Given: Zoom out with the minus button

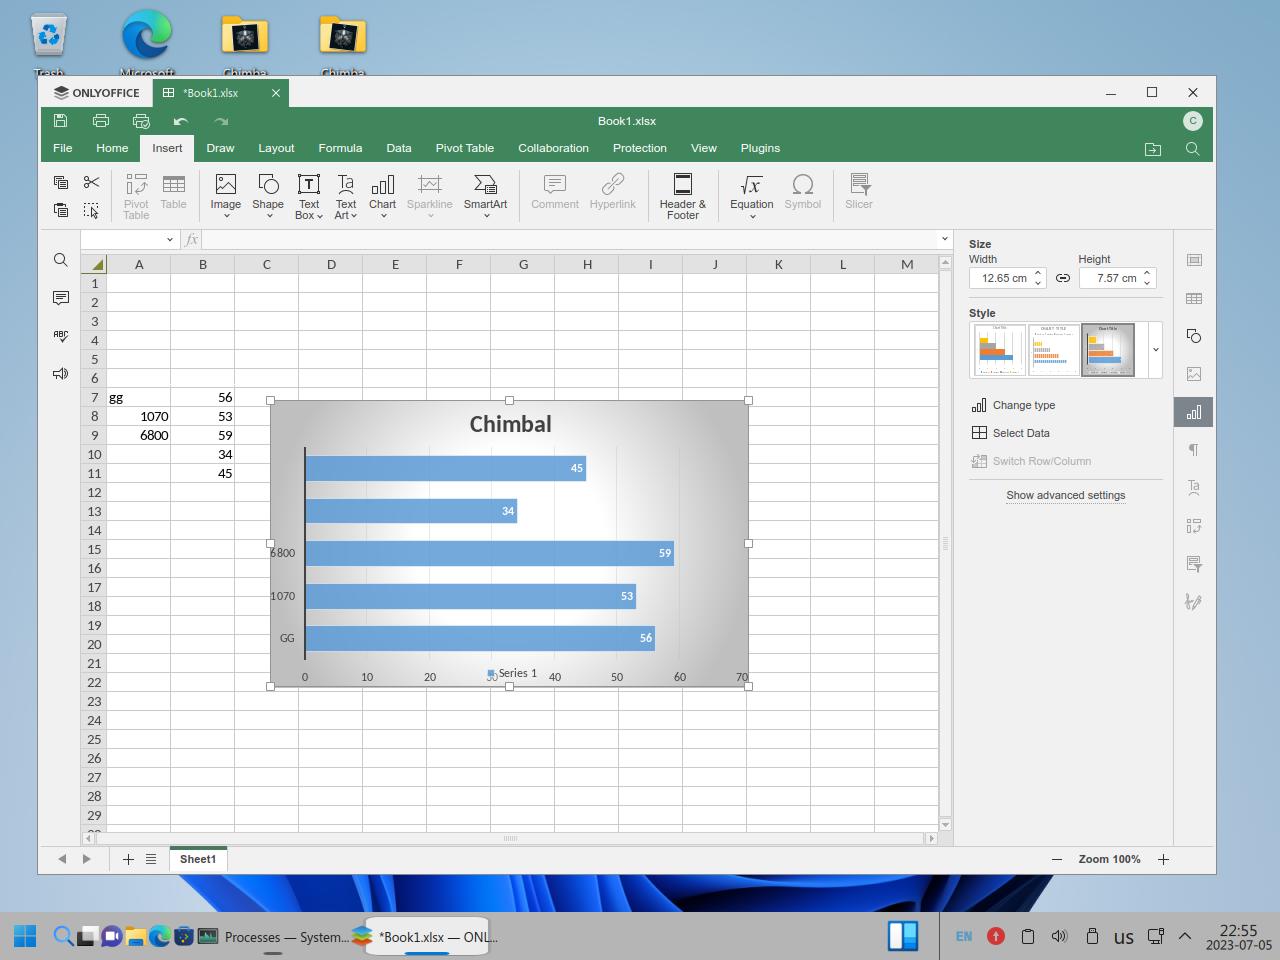Looking at the screenshot, I should pyautogui.click(x=1057, y=859).
